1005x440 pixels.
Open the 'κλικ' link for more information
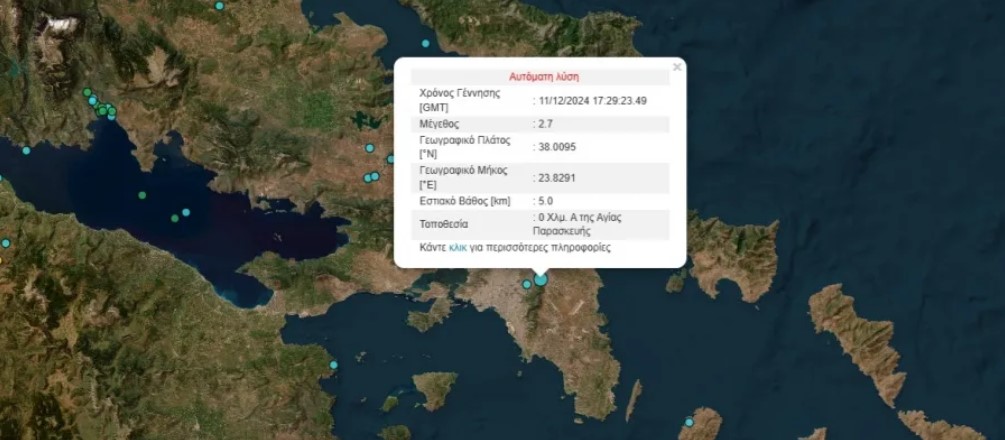tap(458, 246)
